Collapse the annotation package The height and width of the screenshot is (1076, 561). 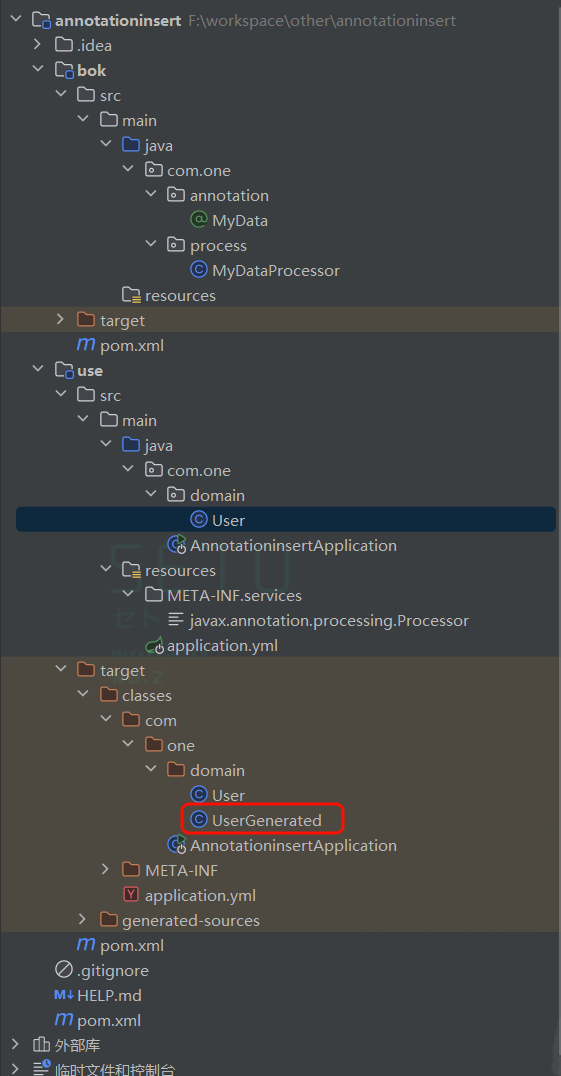(150, 196)
